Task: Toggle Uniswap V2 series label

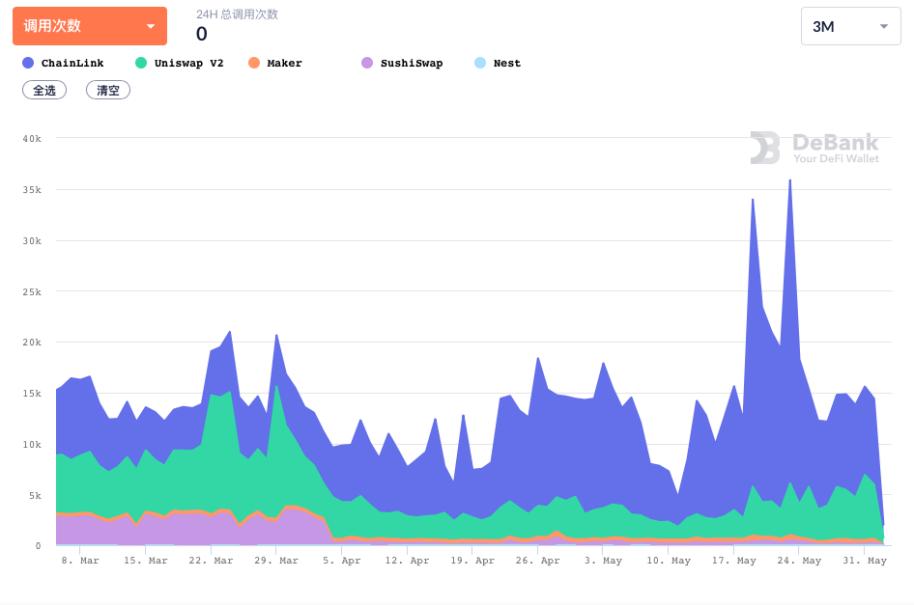Action: pyautogui.click(x=188, y=63)
